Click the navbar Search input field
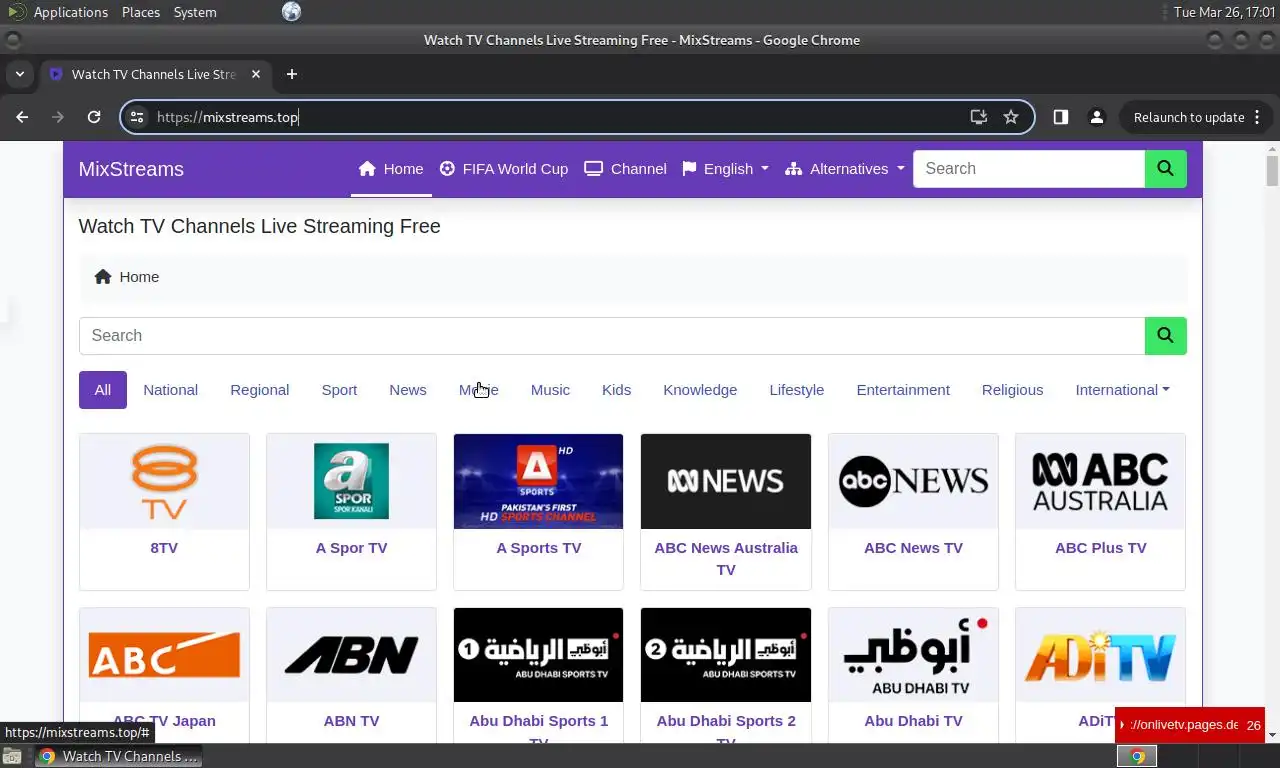This screenshot has width=1280, height=768. tap(1029, 169)
